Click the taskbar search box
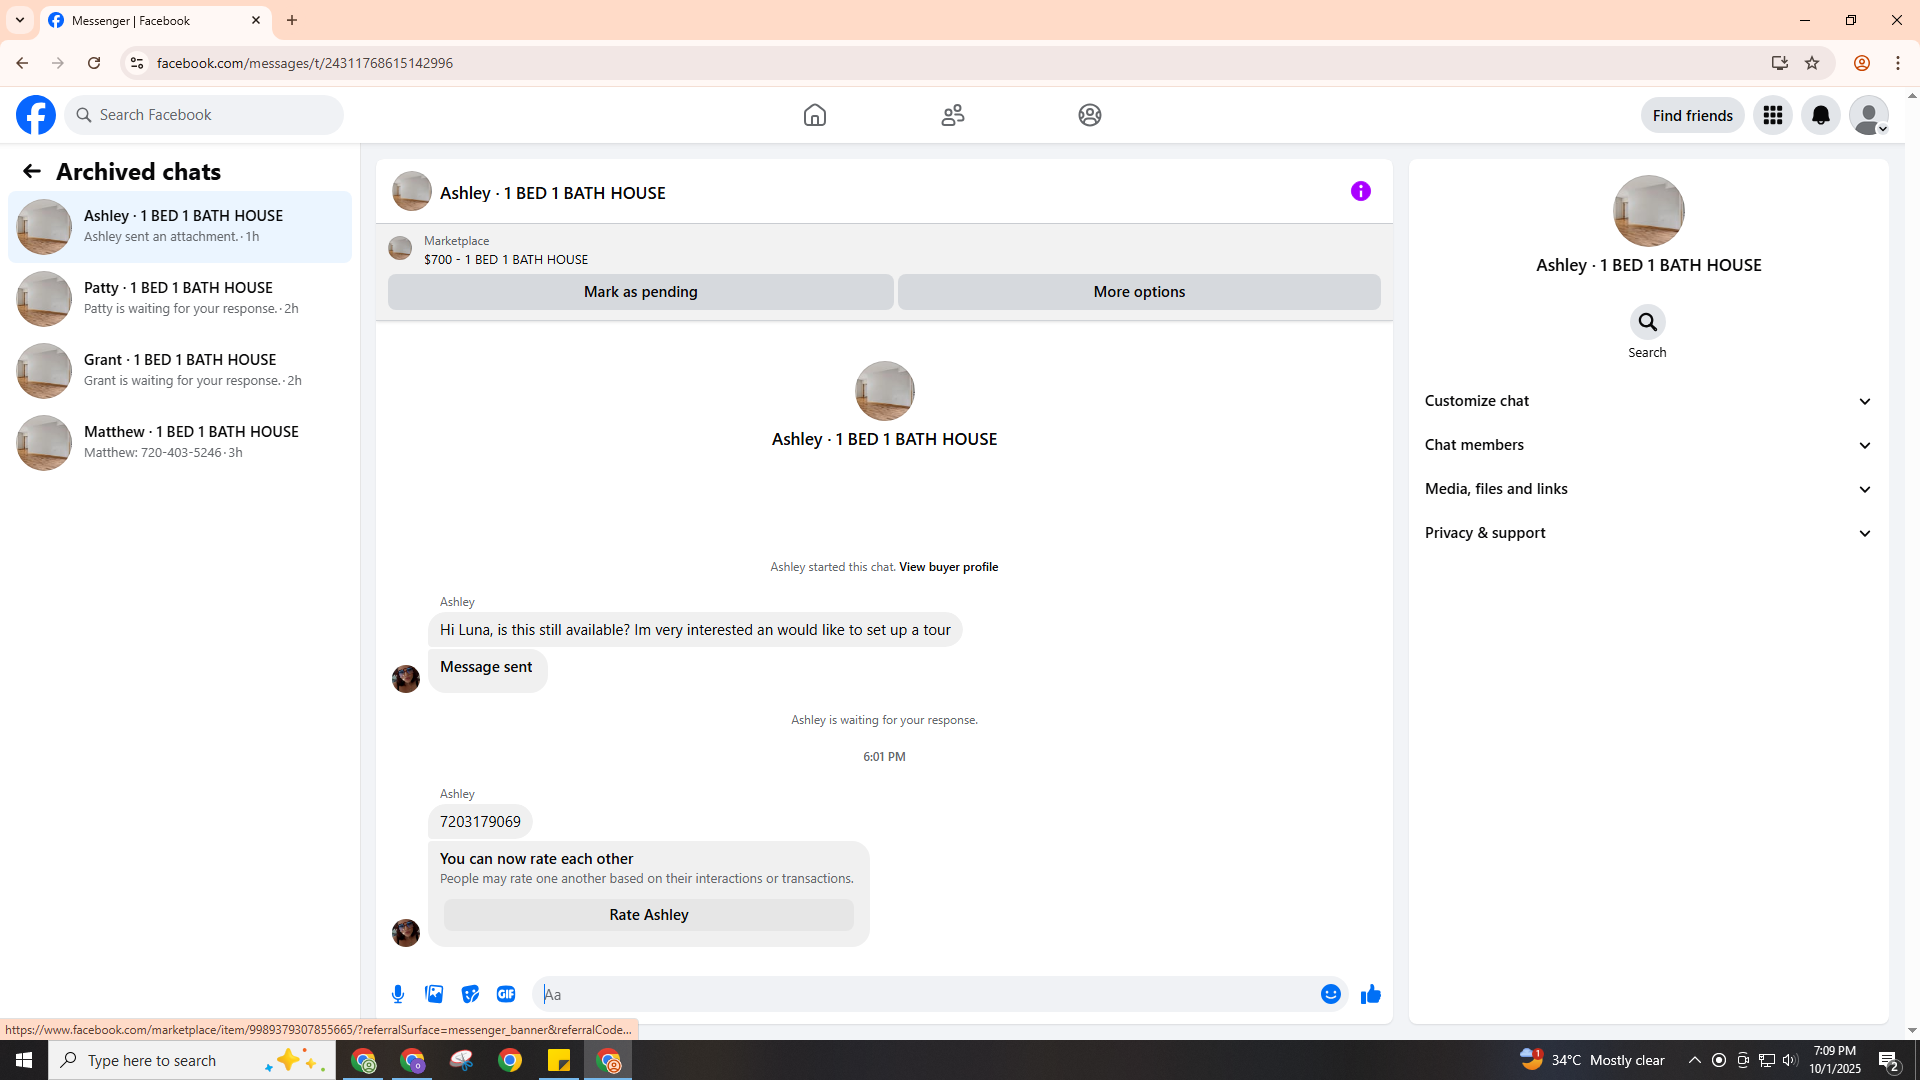This screenshot has height=1080, width=1920. coord(192,1060)
